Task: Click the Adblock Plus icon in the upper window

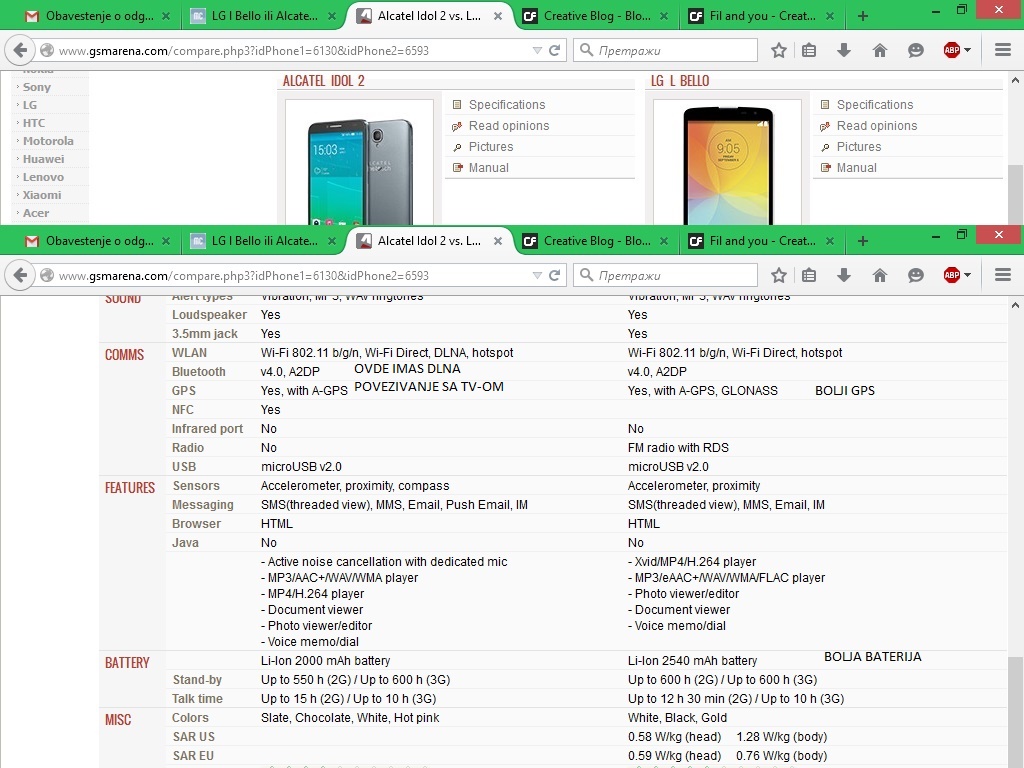Action: pos(952,50)
